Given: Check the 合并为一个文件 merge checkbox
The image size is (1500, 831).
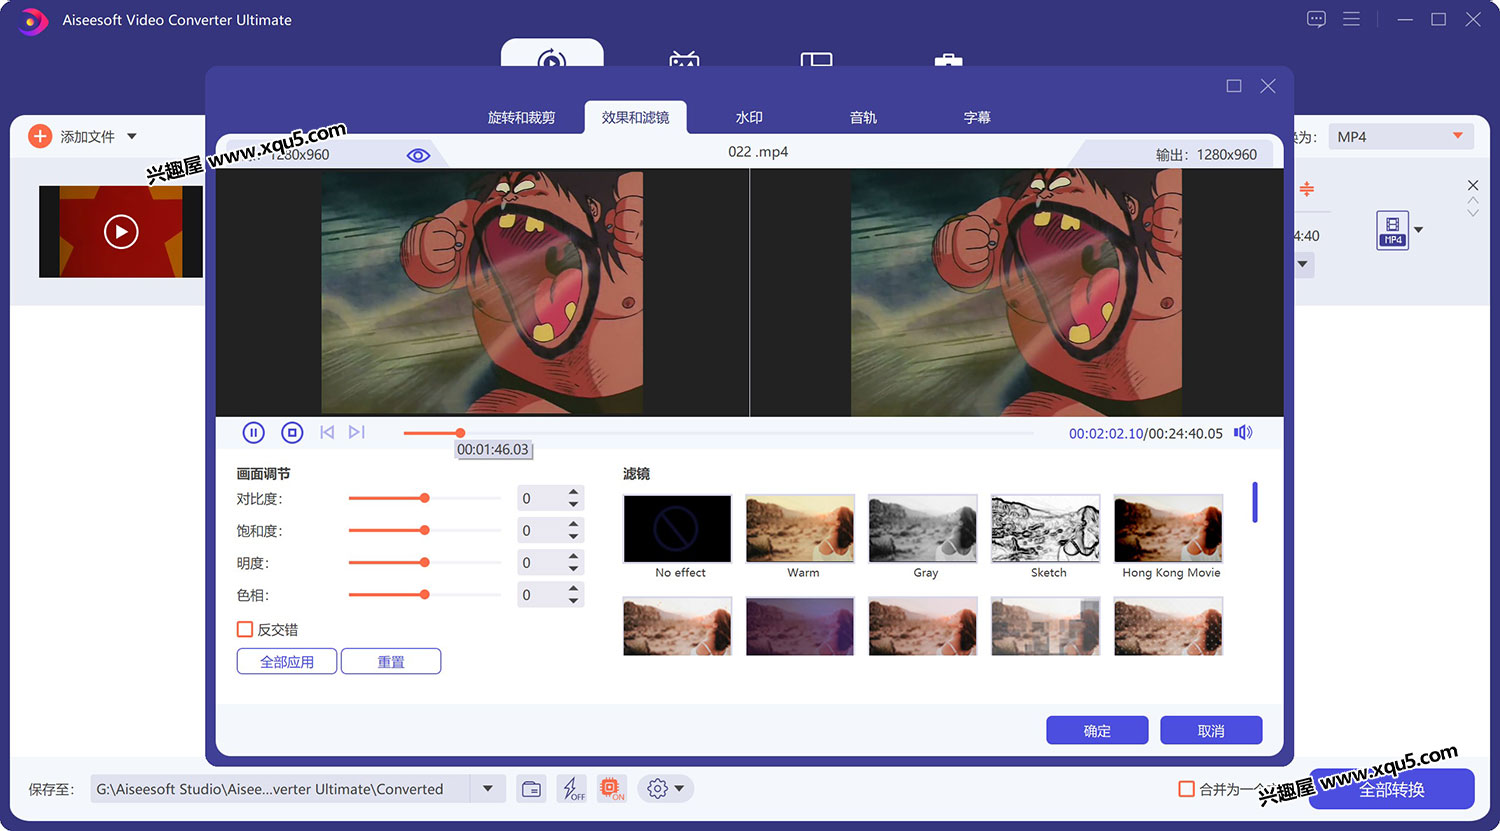Looking at the screenshot, I should pos(1187,789).
